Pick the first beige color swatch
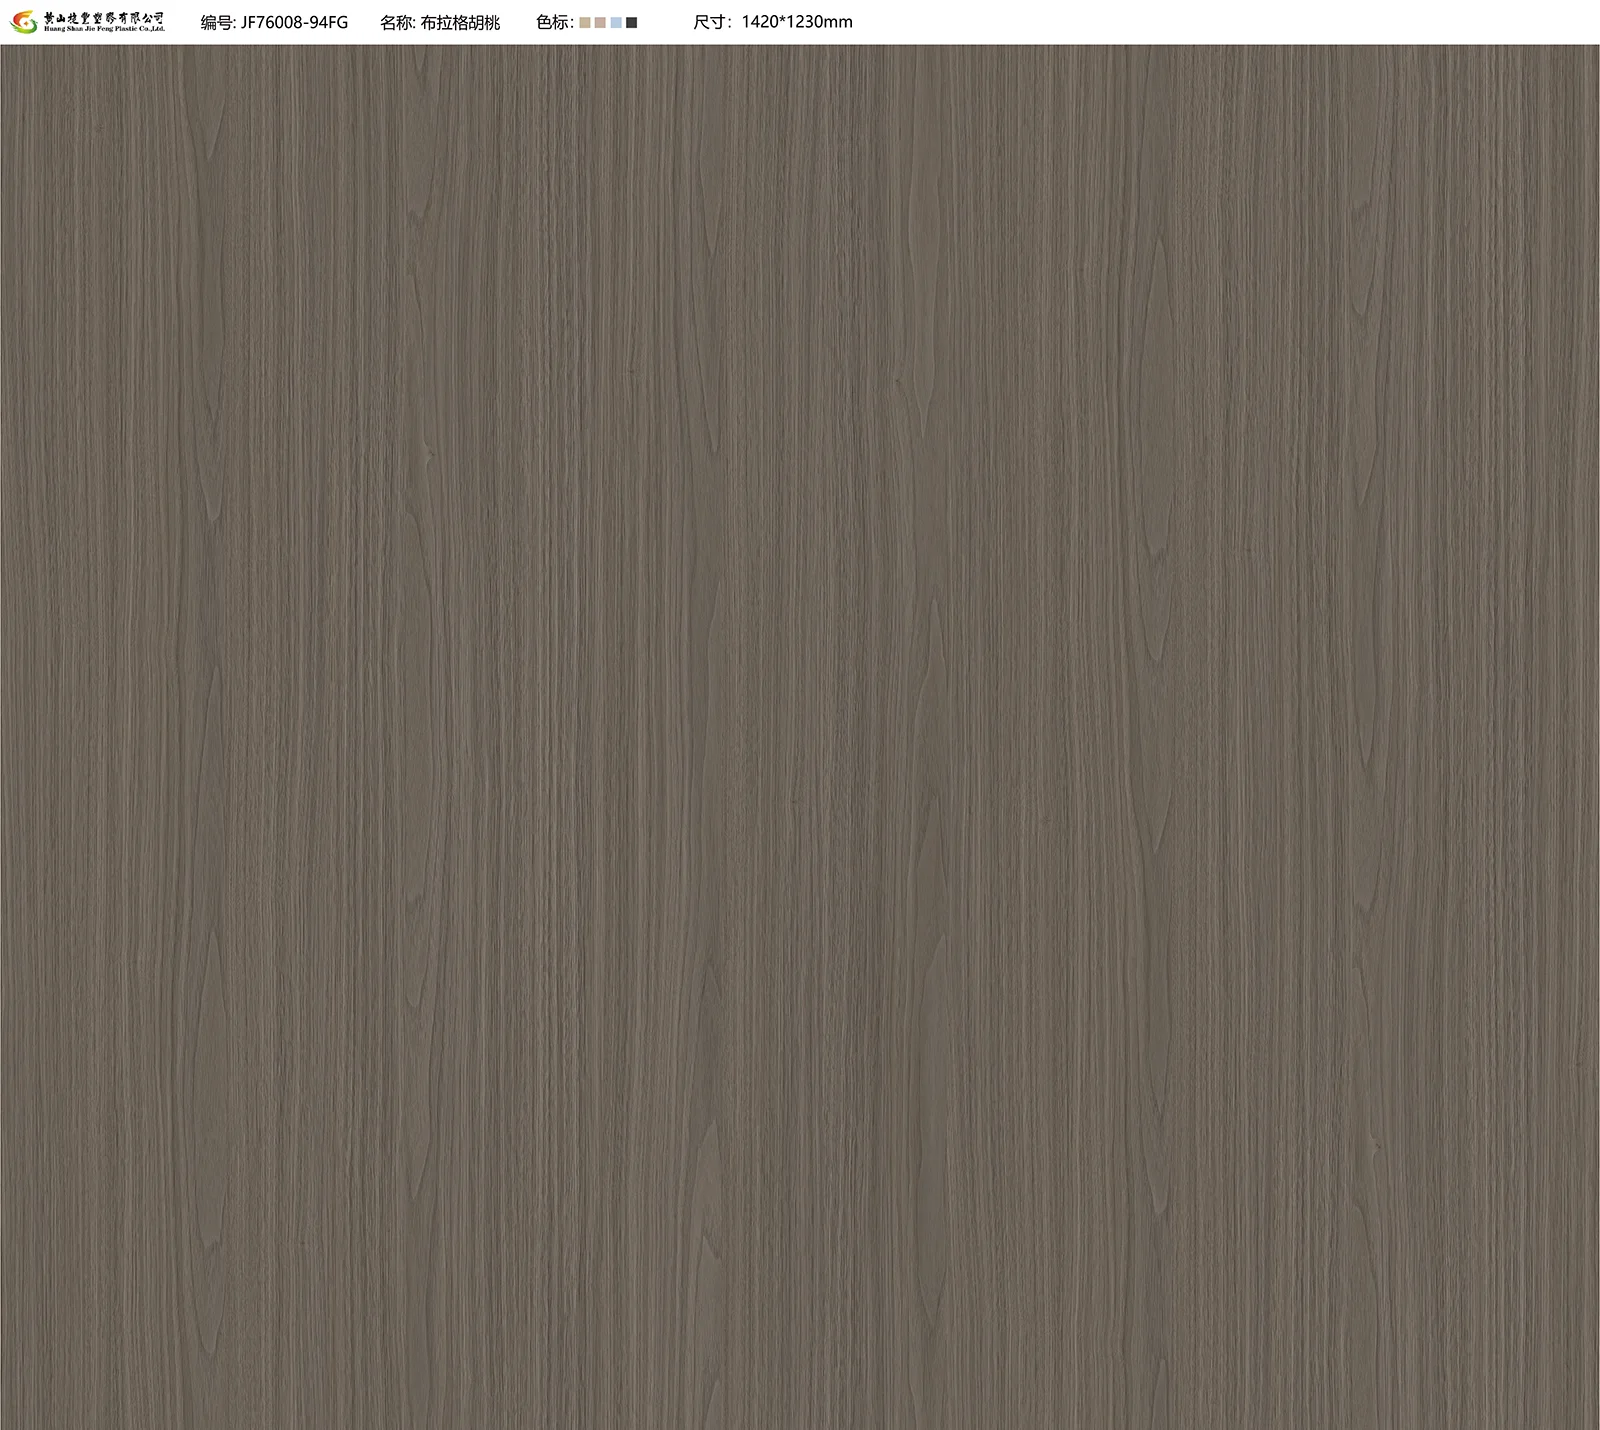 585,23
